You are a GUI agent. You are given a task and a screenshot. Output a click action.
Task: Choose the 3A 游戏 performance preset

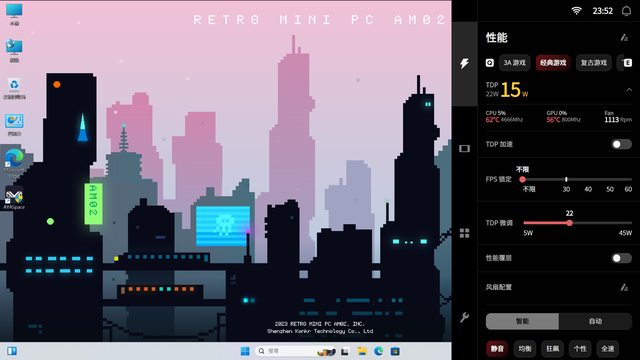[514, 63]
